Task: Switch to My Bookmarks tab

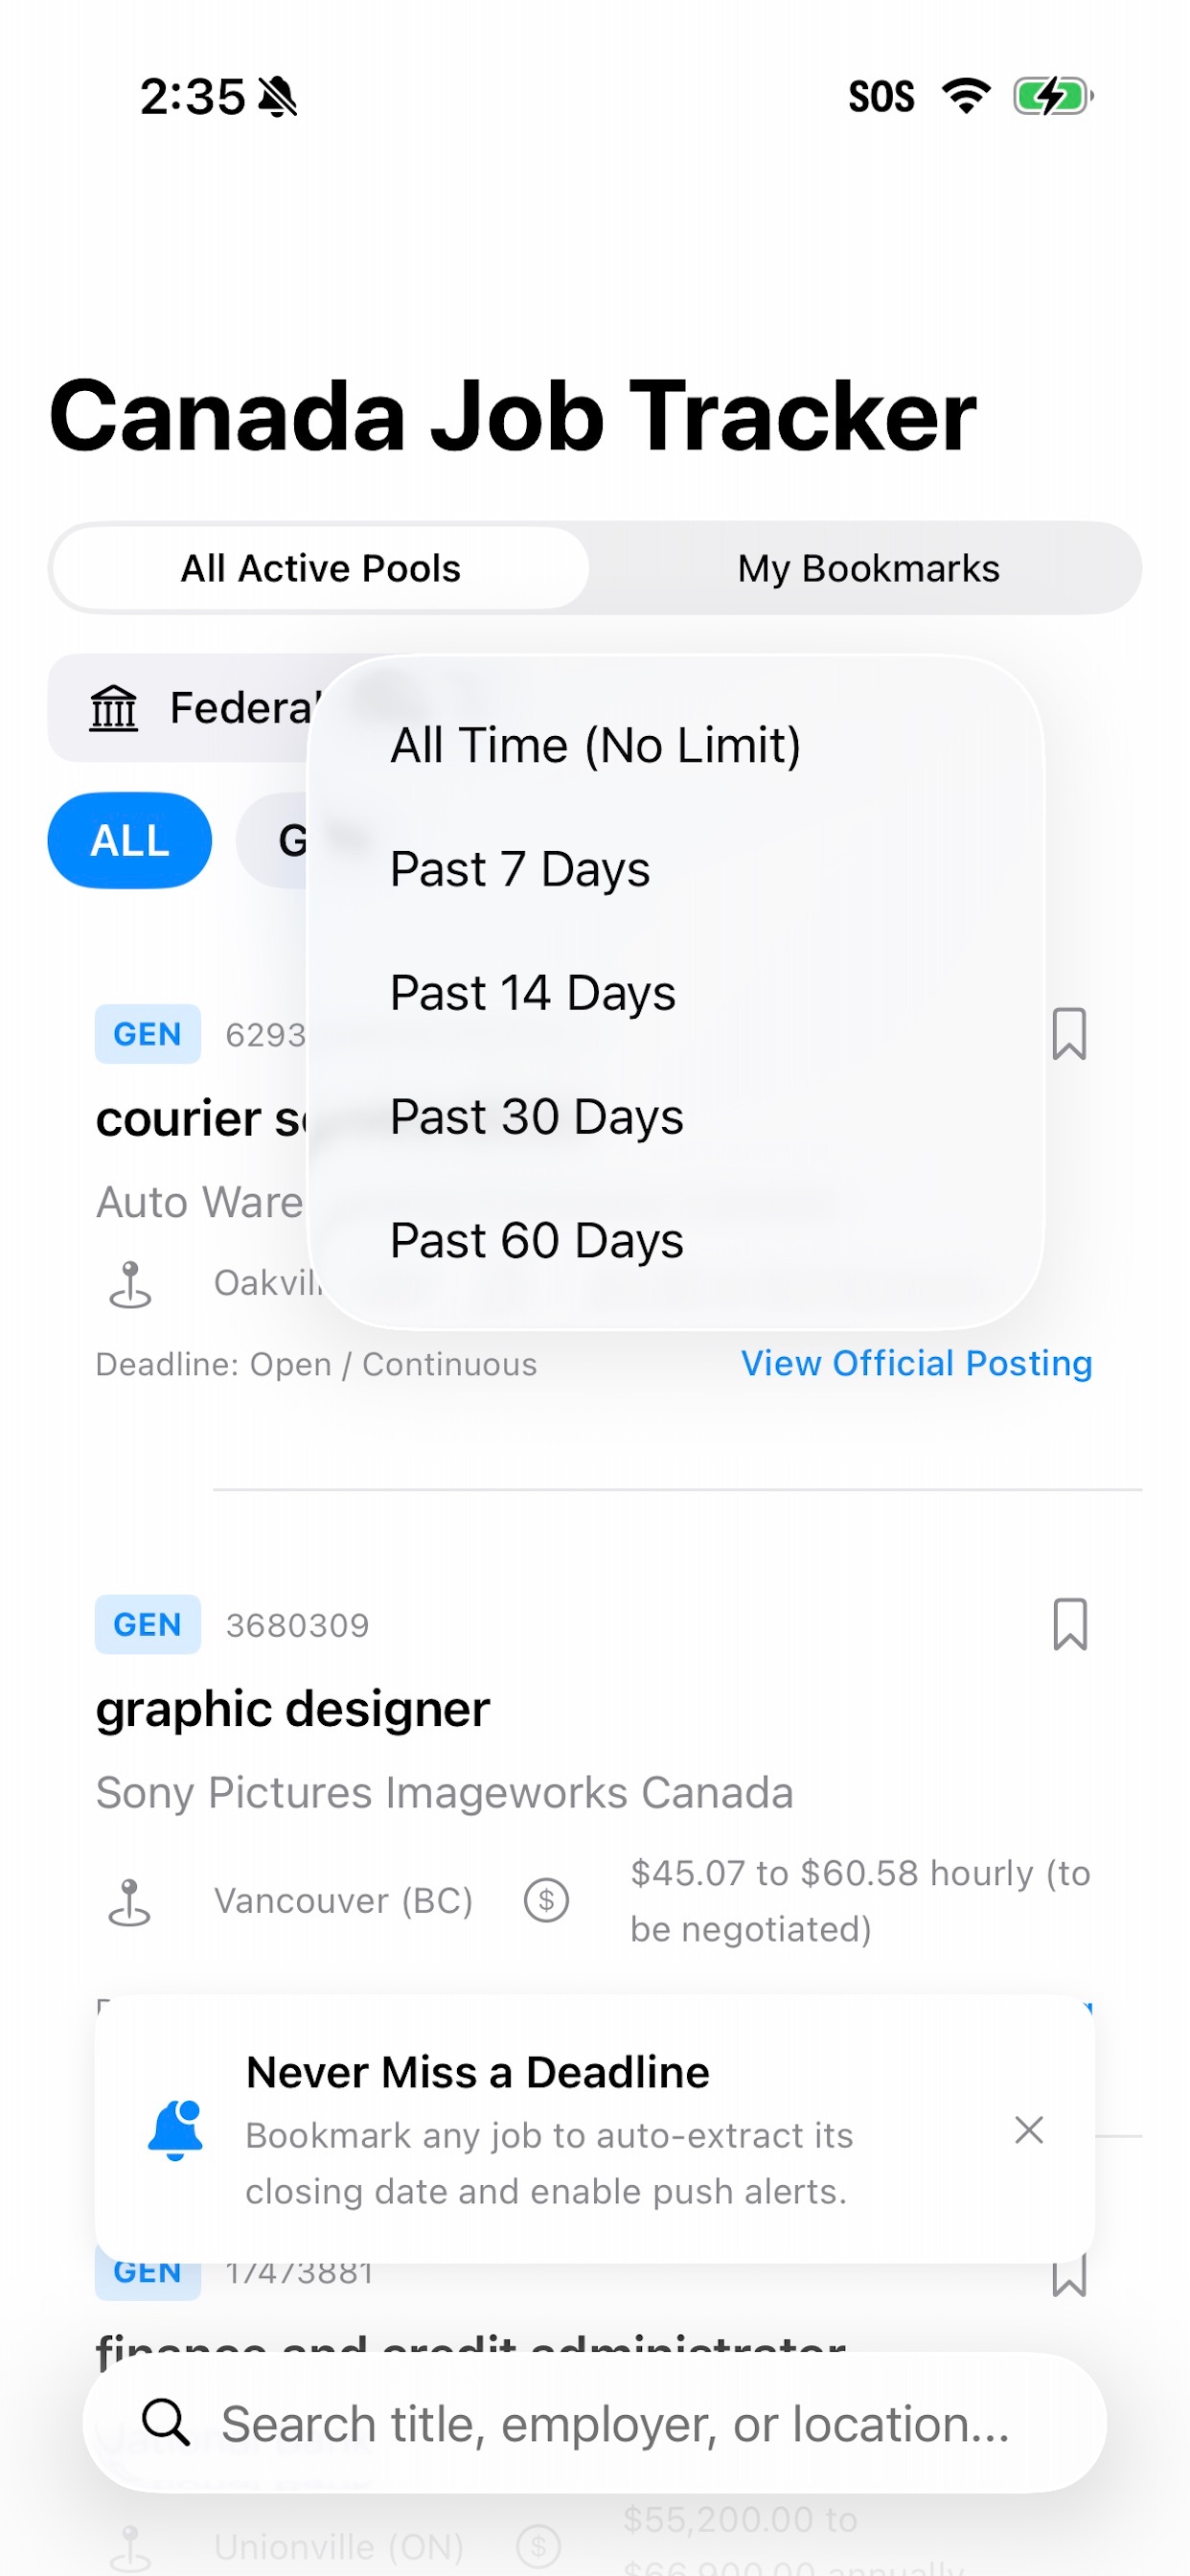Action: [868, 568]
